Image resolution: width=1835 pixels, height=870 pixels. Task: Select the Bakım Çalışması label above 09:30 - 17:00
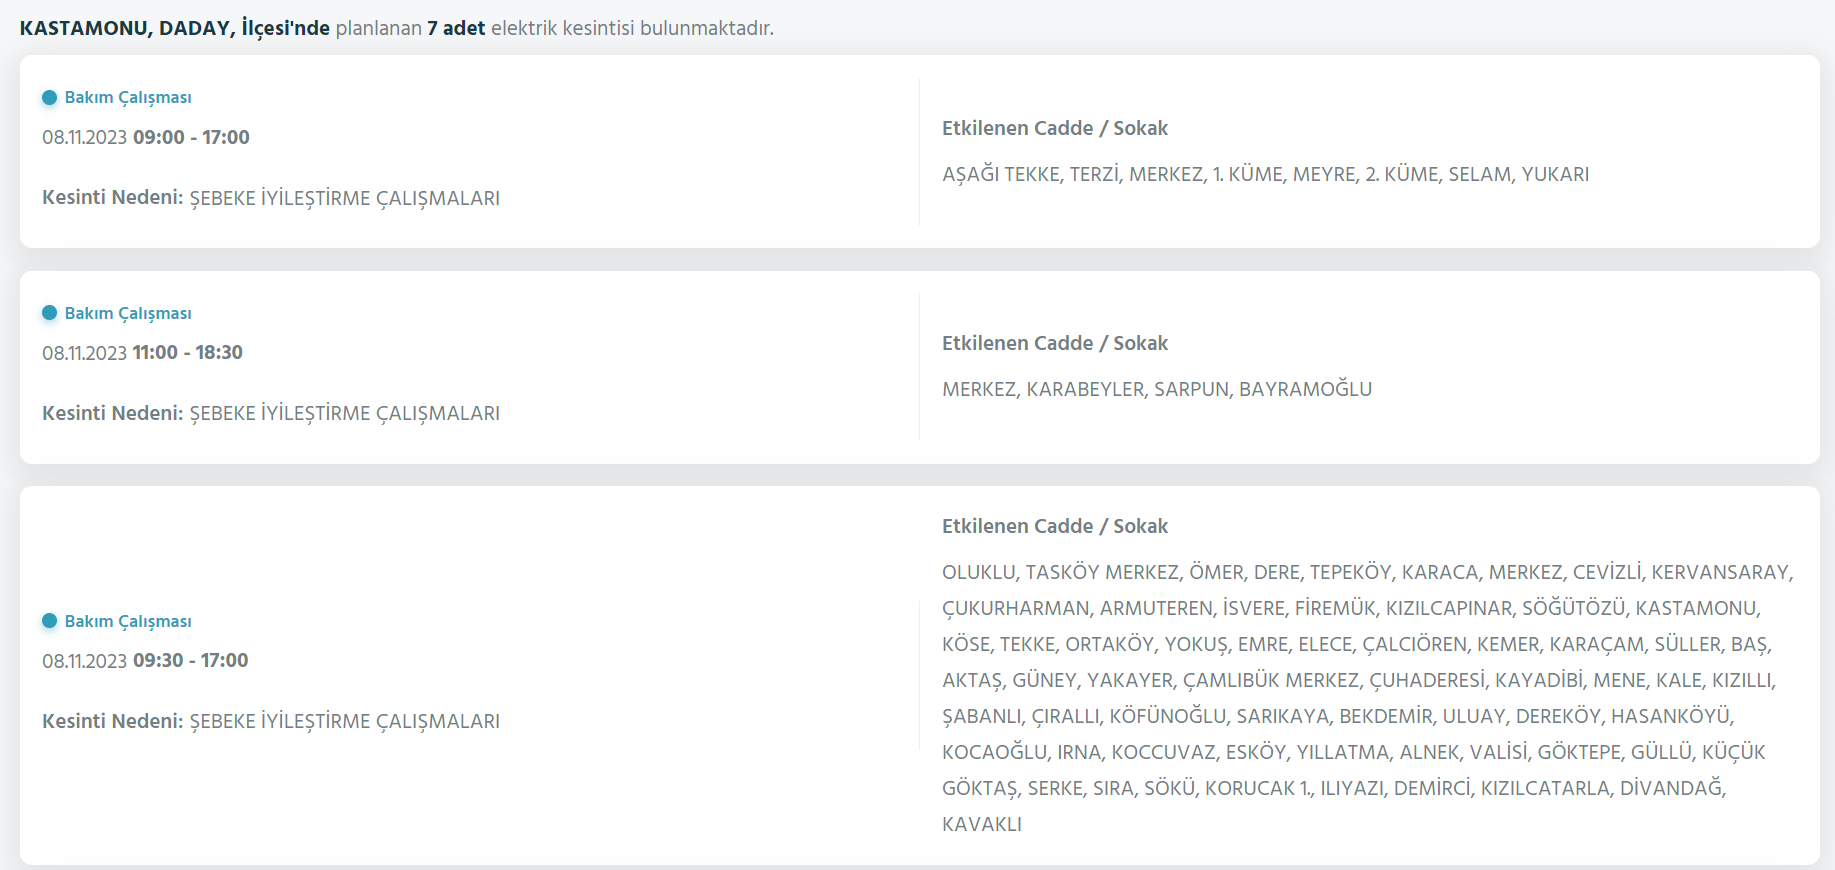(128, 621)
